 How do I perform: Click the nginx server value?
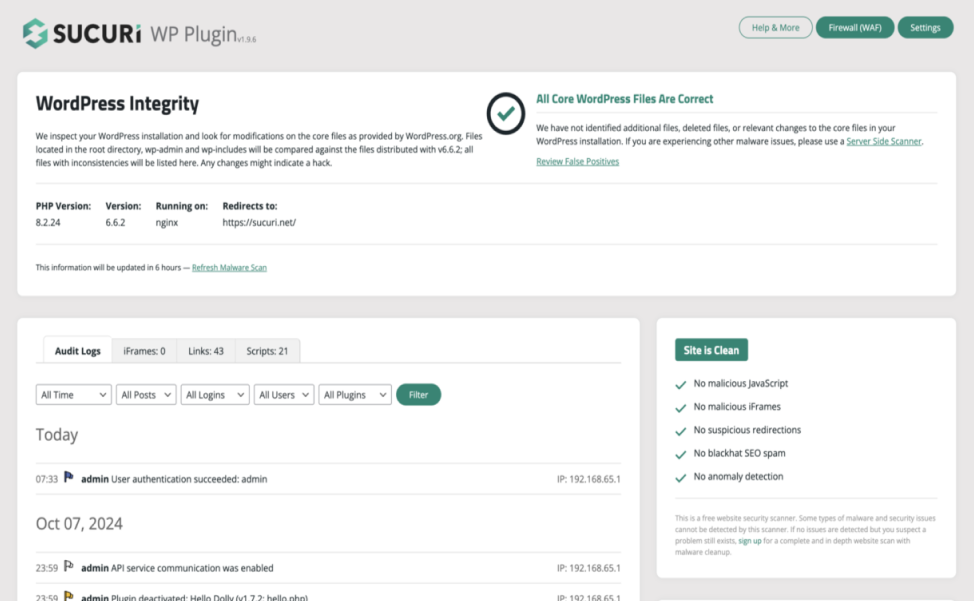pos(166,222)
